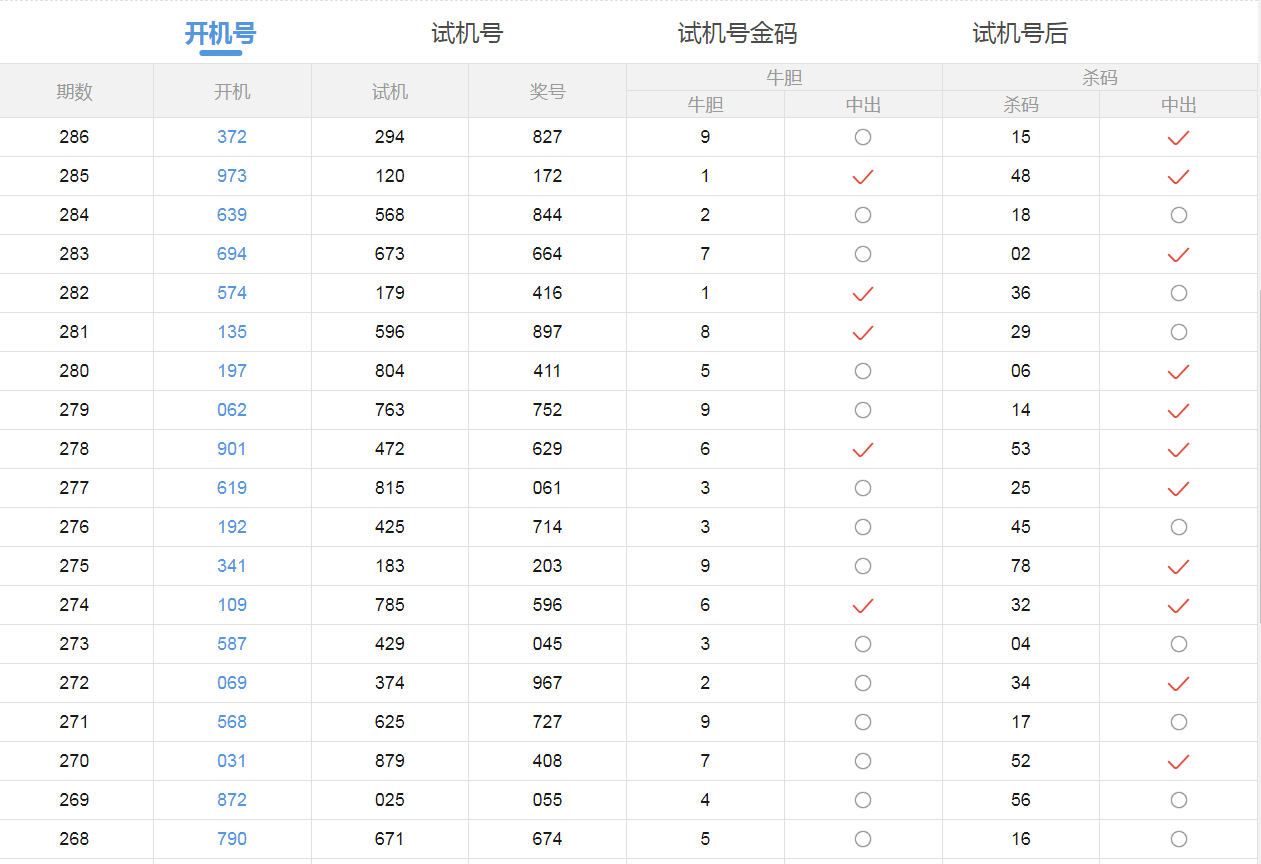
Task: Click the 杀码 checkmark in row 270
Action: [1178, 762]
